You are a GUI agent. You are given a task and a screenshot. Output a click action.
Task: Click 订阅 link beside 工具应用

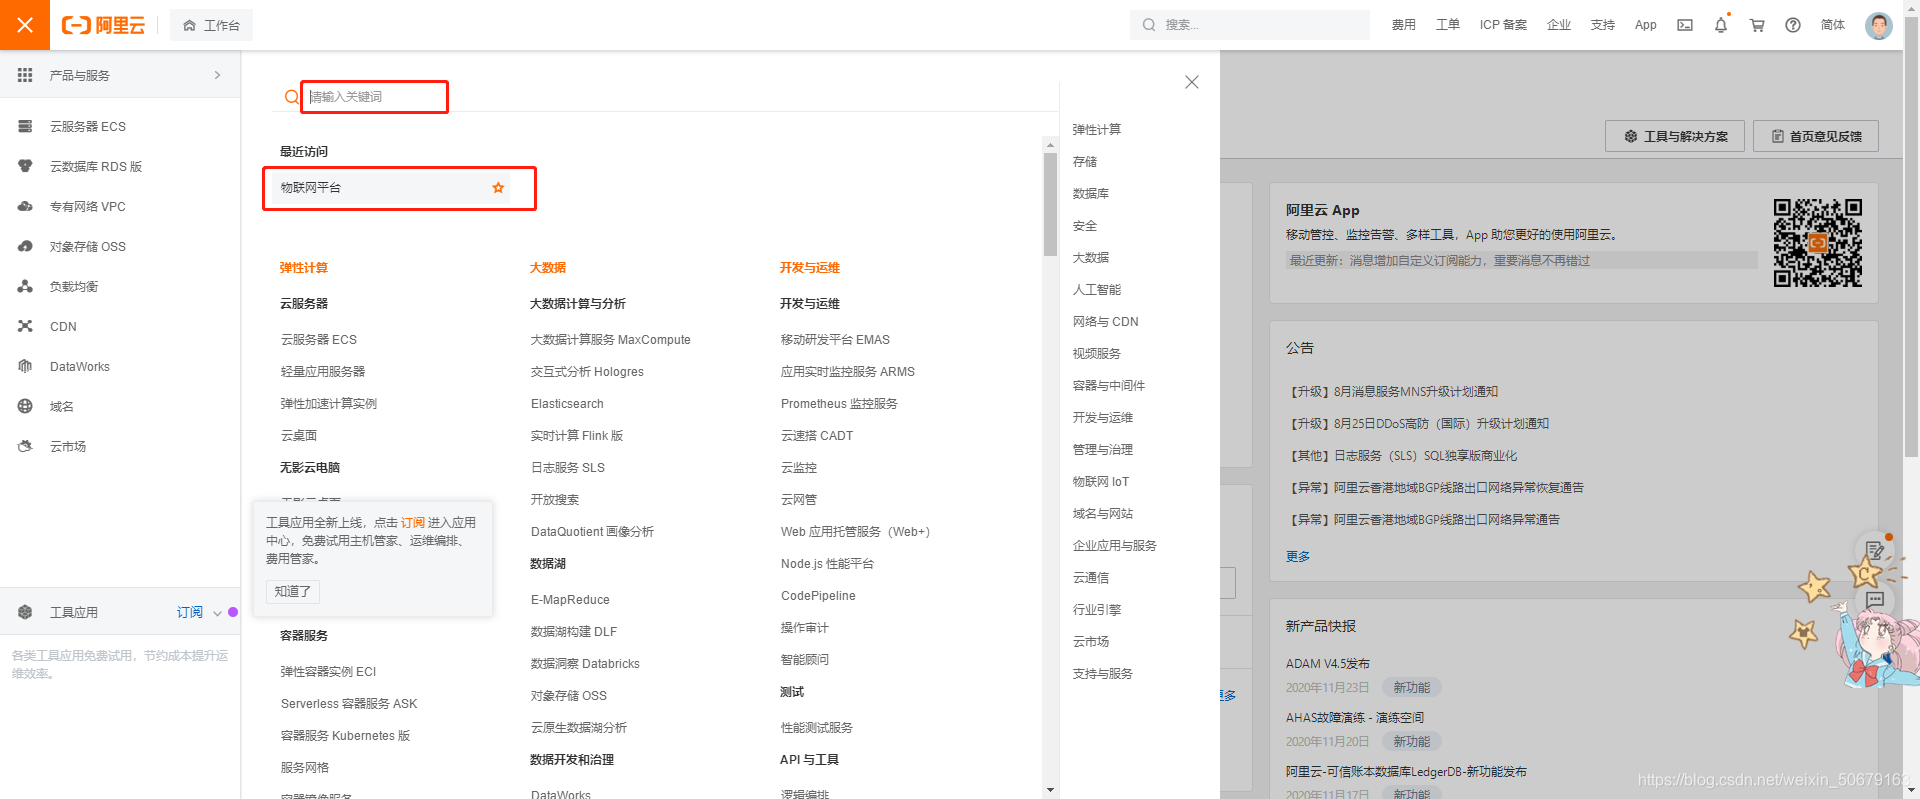(x=189, y=612)
